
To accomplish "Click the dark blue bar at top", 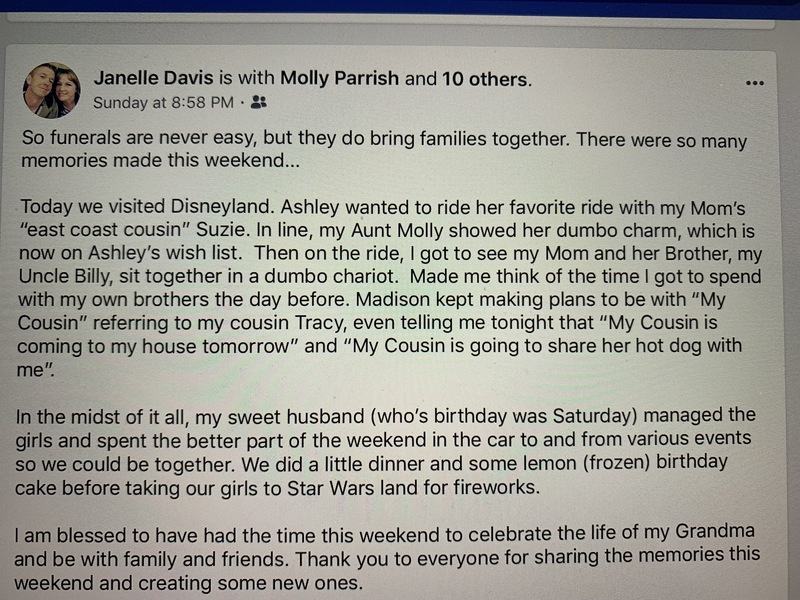I will pyautogui.click(x=400, y=8).
